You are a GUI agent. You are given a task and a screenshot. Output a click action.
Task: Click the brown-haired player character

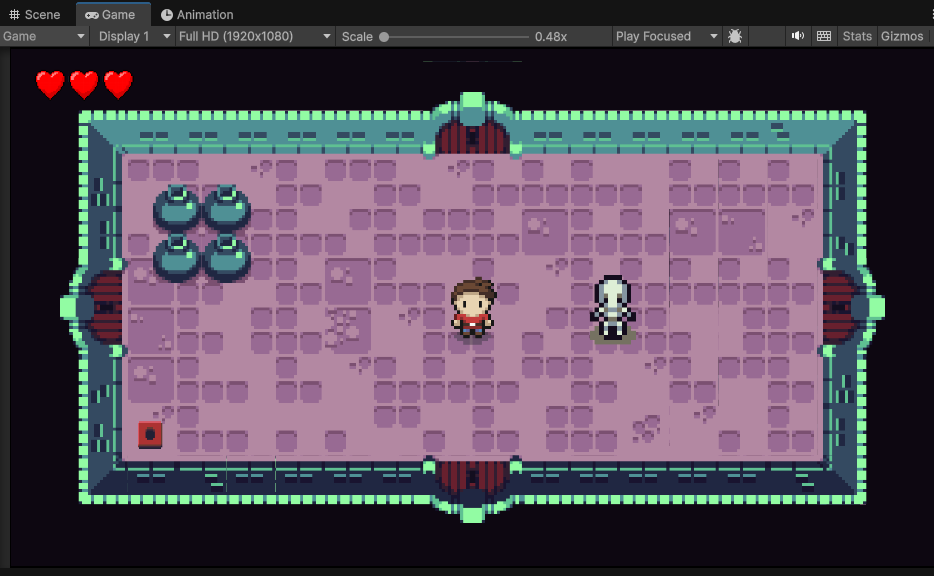[x=473, y=309]
